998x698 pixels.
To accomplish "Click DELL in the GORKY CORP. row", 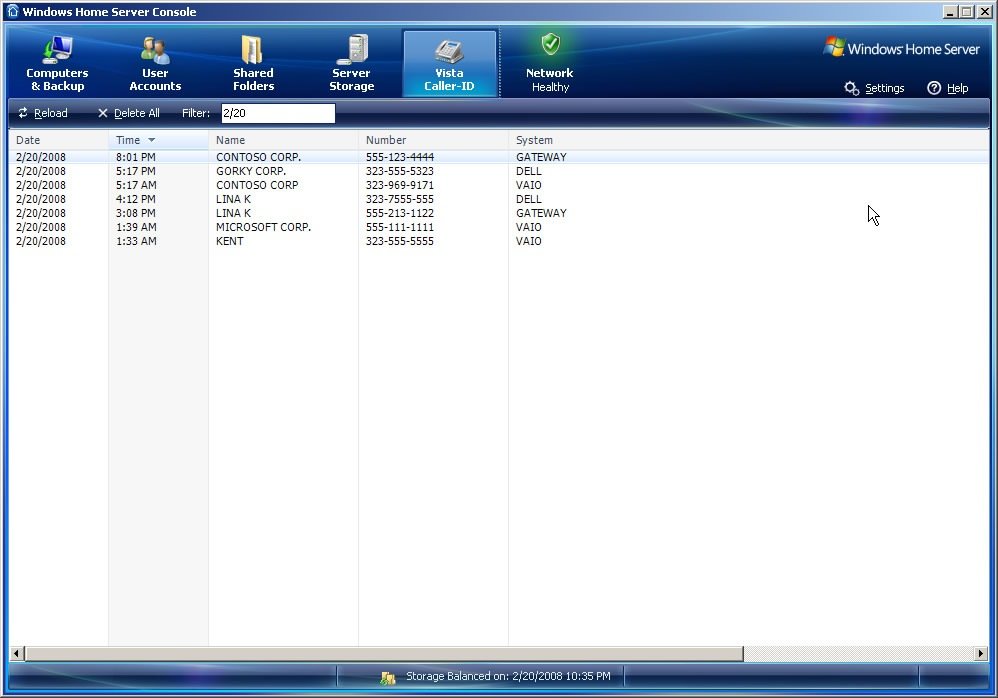I will [529, 171].
